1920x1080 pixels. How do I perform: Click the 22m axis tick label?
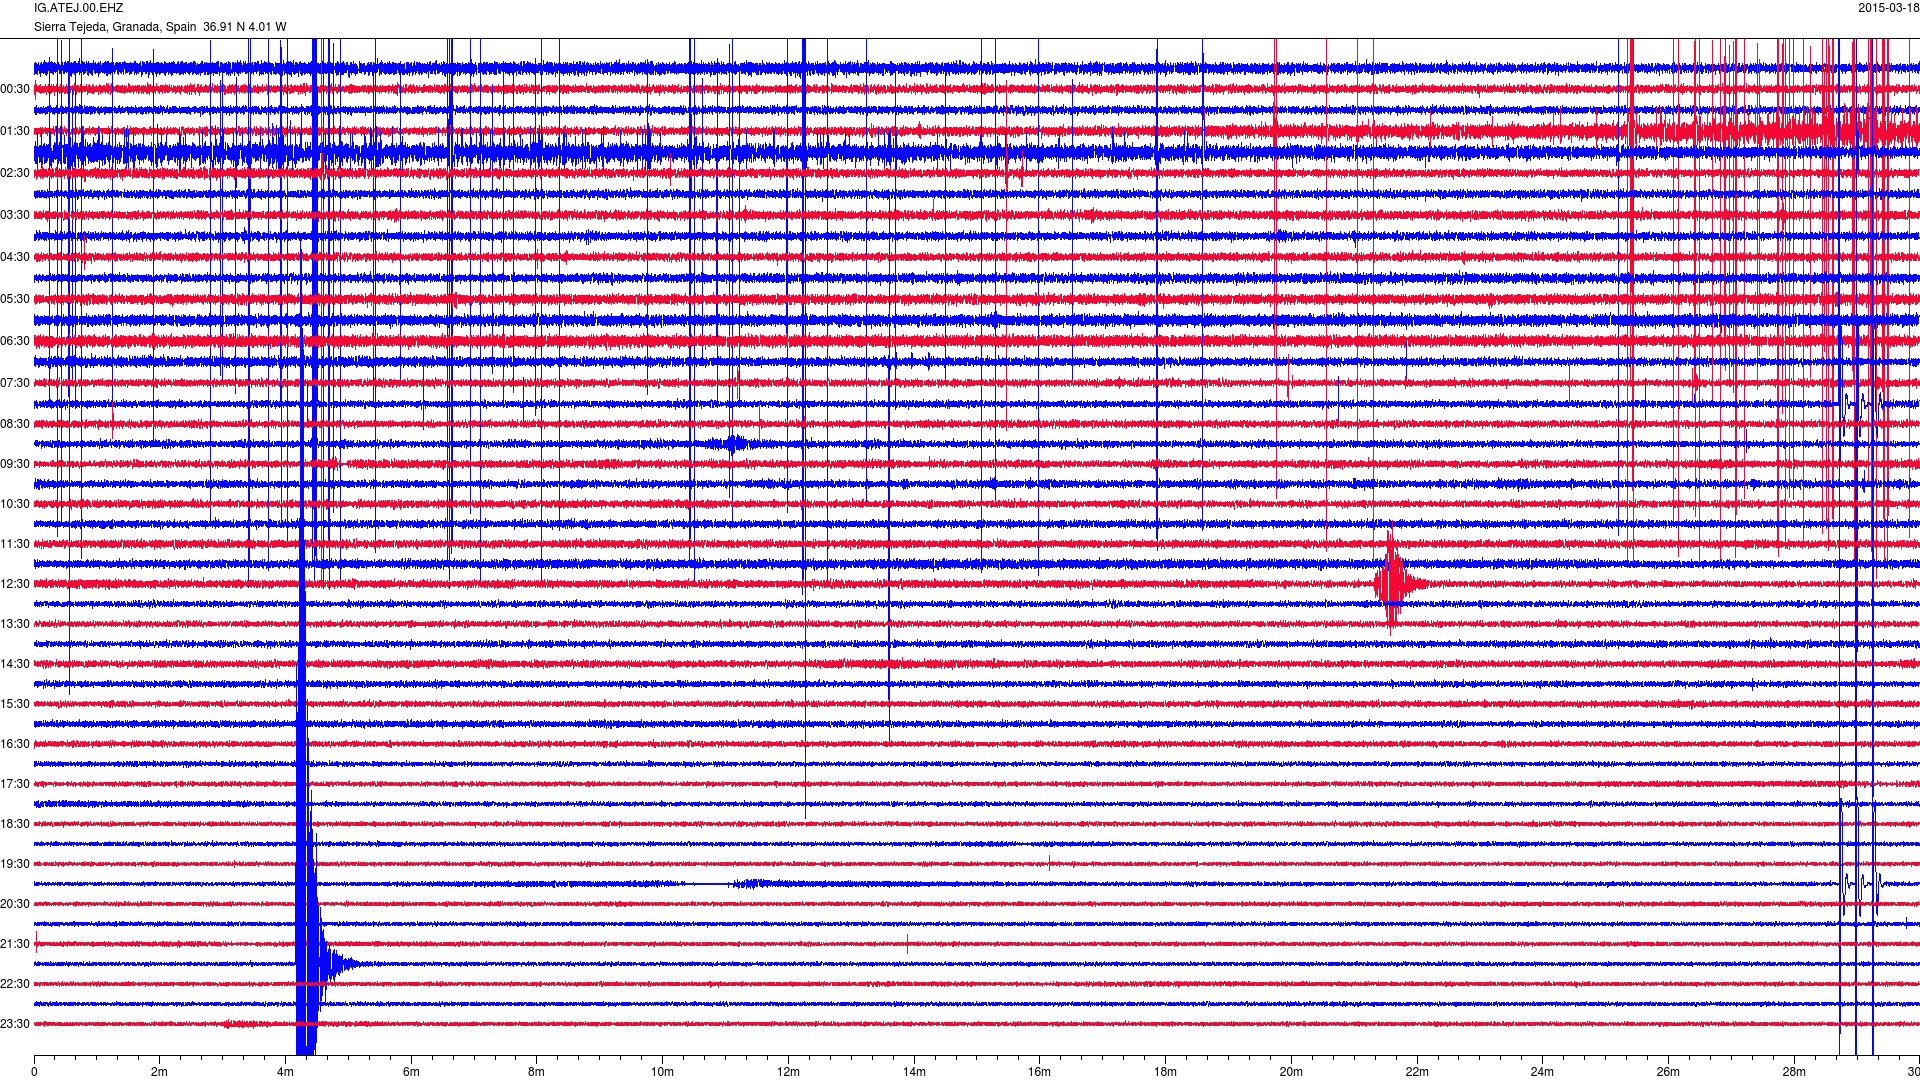1417,1072
